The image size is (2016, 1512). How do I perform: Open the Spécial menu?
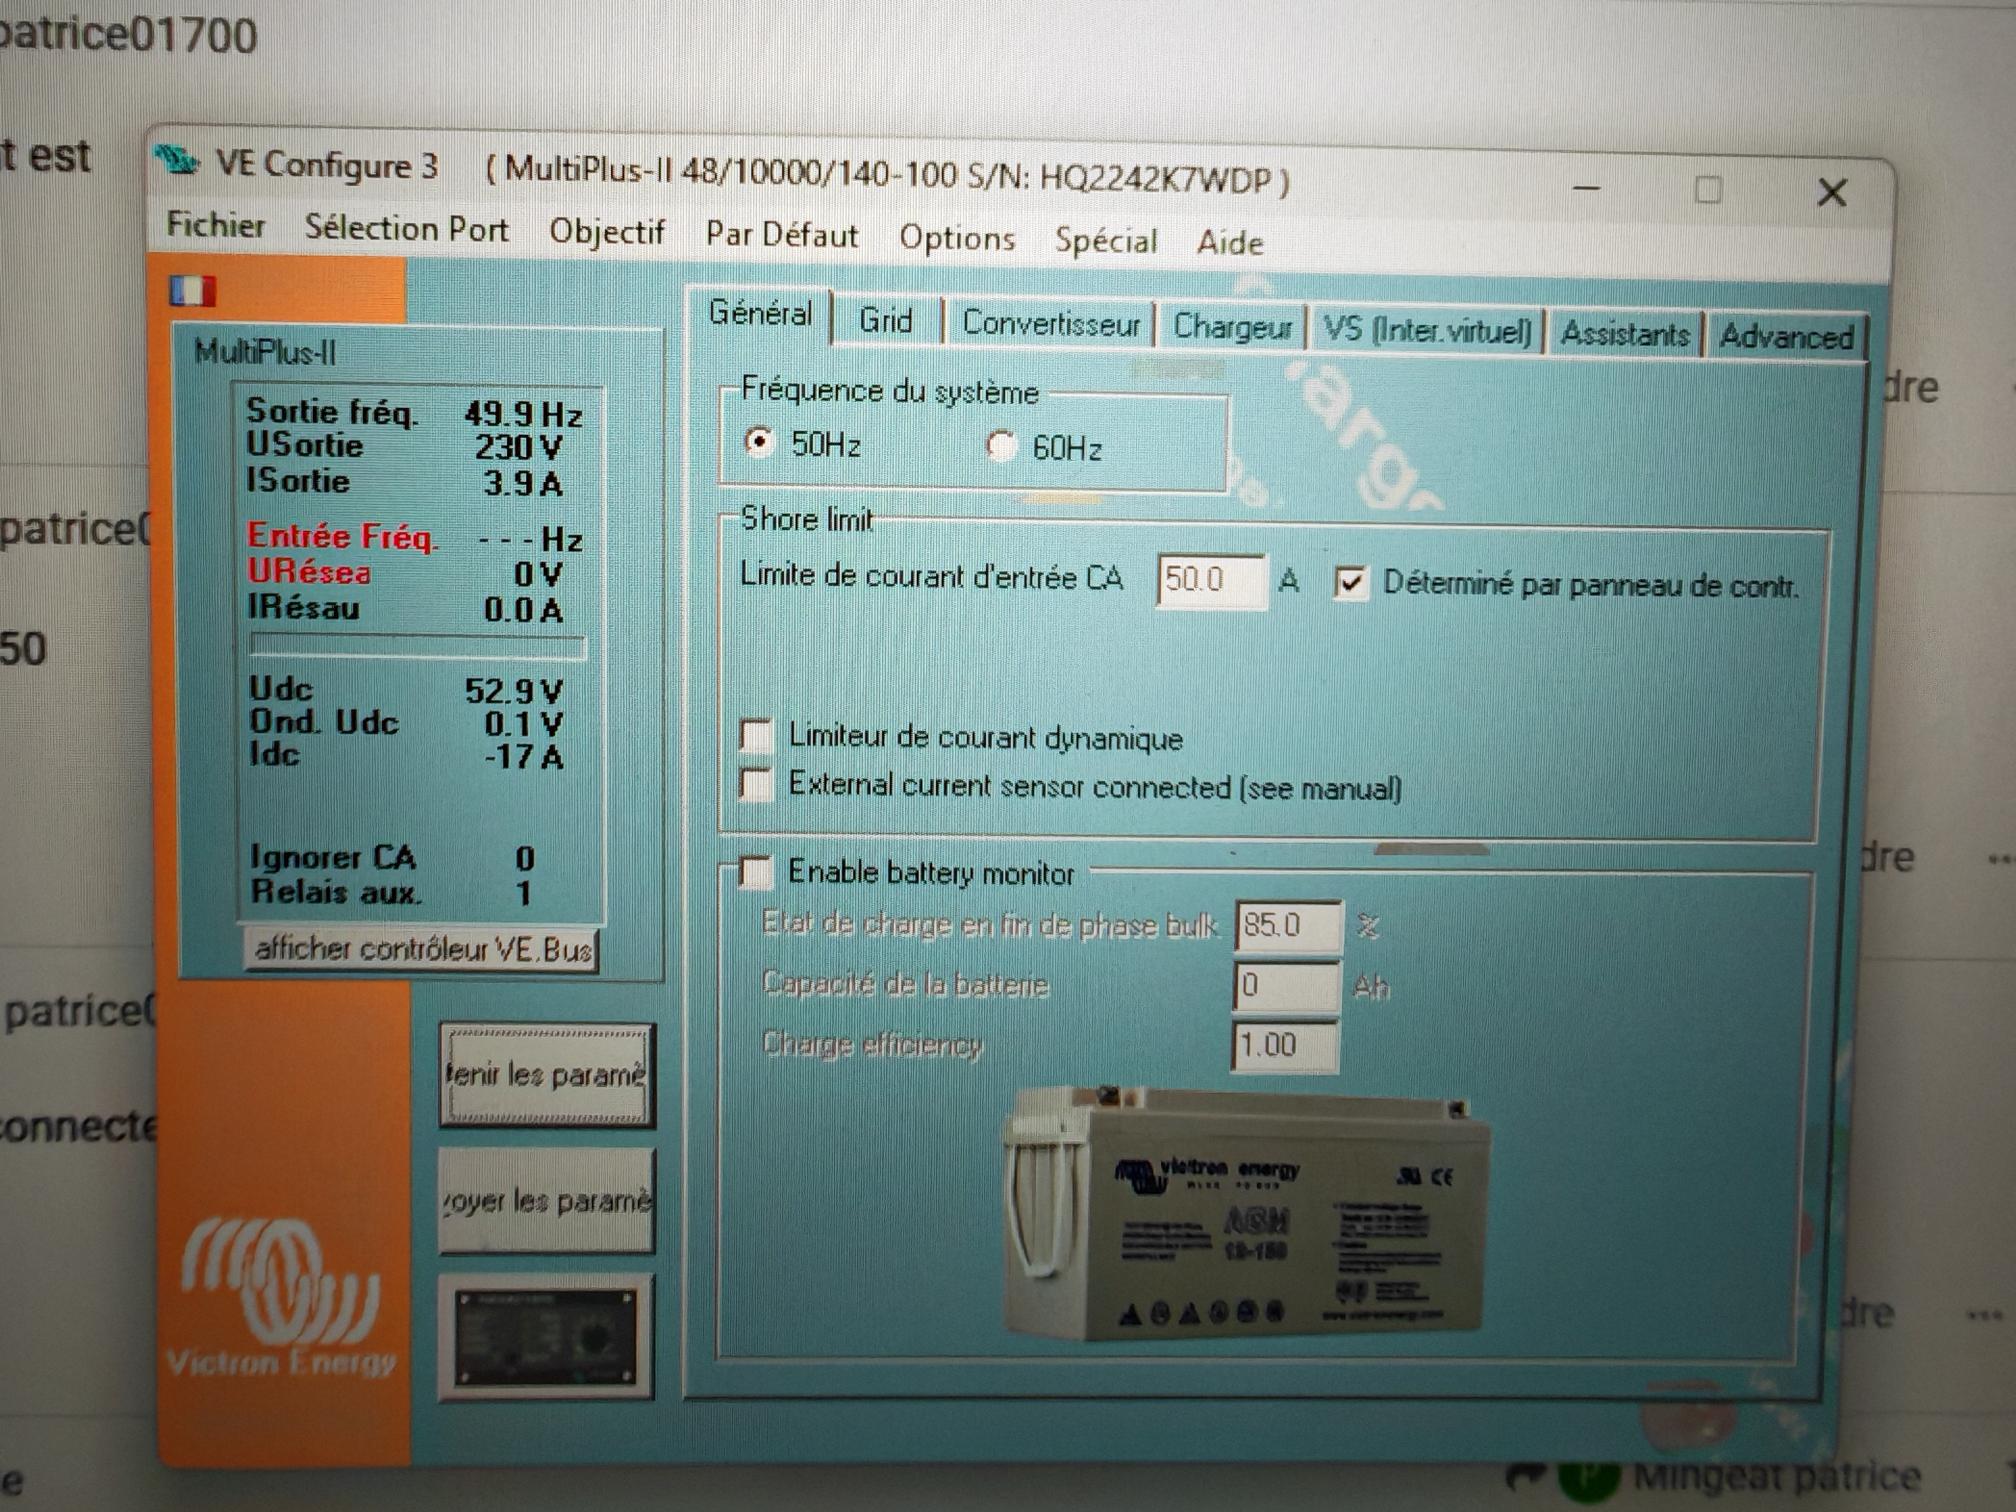point(1105,240)
